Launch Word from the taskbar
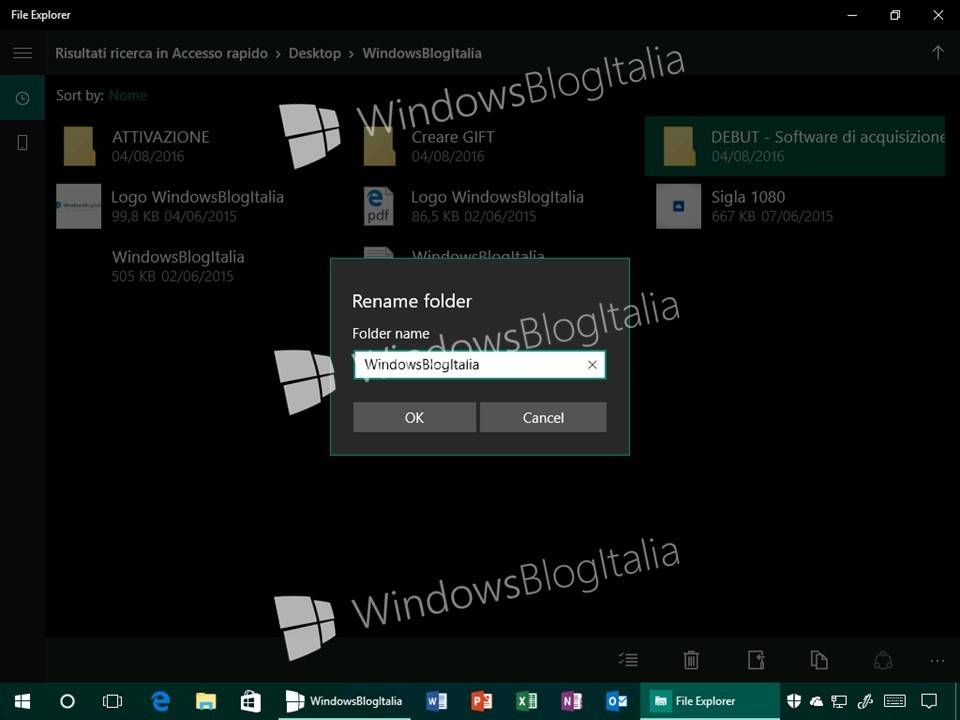The image size is (960, 720). click(x=437, y=701)
